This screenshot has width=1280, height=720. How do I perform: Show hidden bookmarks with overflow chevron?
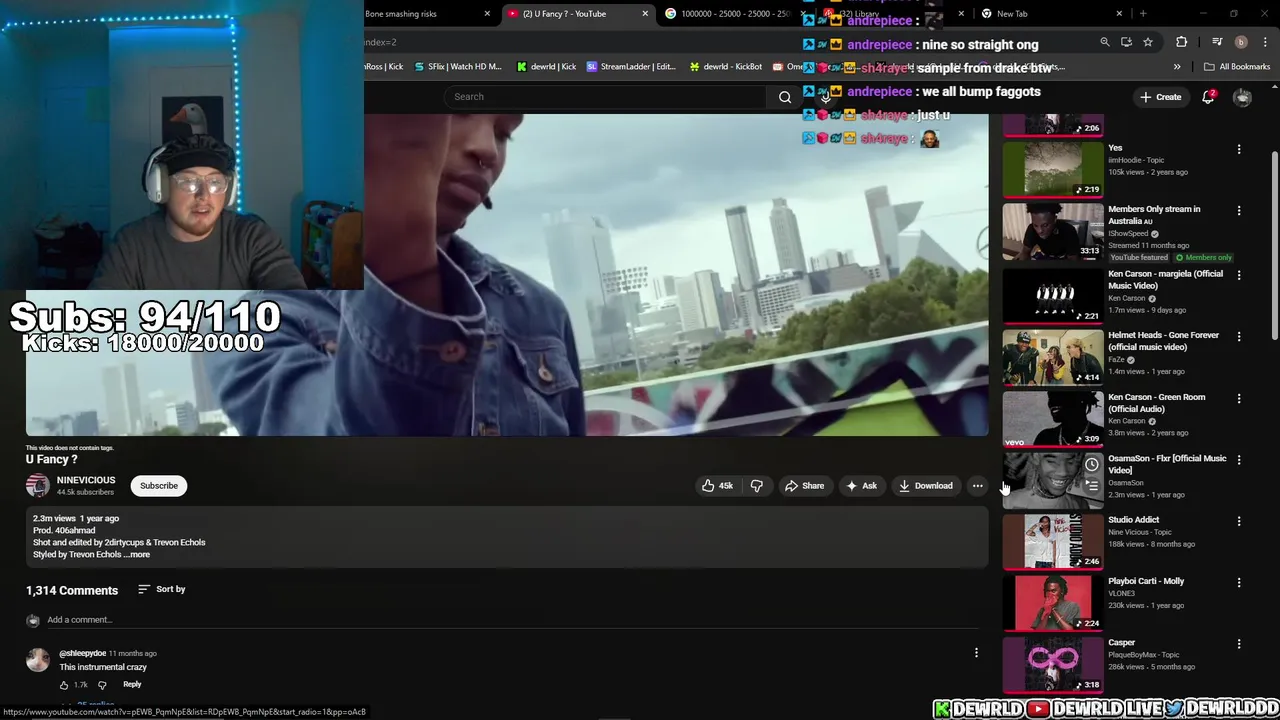1177,67
